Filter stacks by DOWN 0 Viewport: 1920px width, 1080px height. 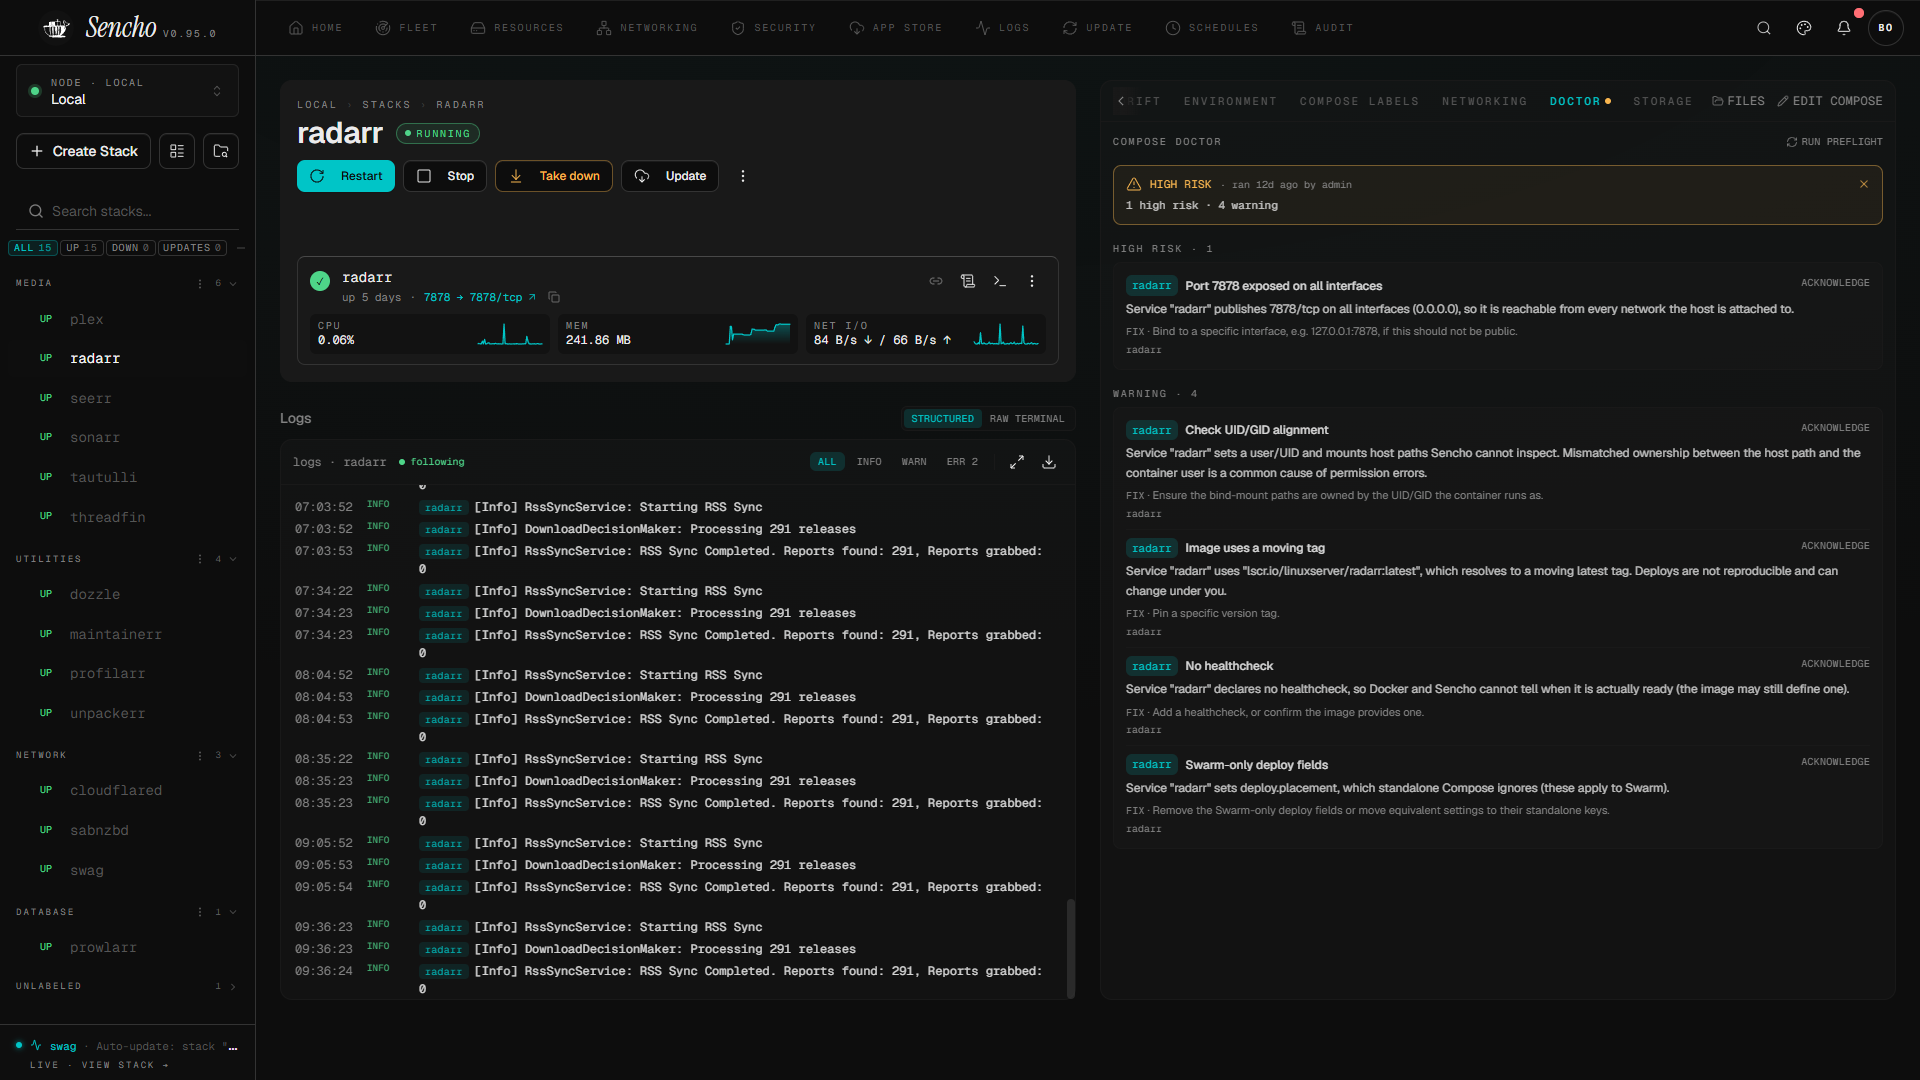(x=130, y=248)
